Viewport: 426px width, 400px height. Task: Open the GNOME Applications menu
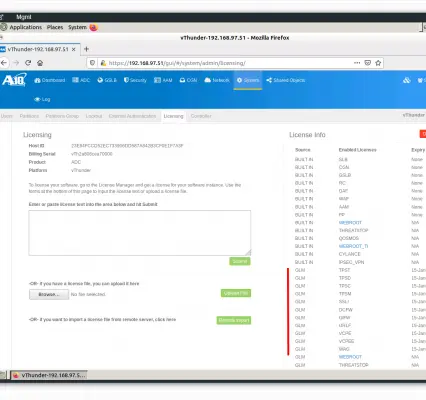(26, 27)
